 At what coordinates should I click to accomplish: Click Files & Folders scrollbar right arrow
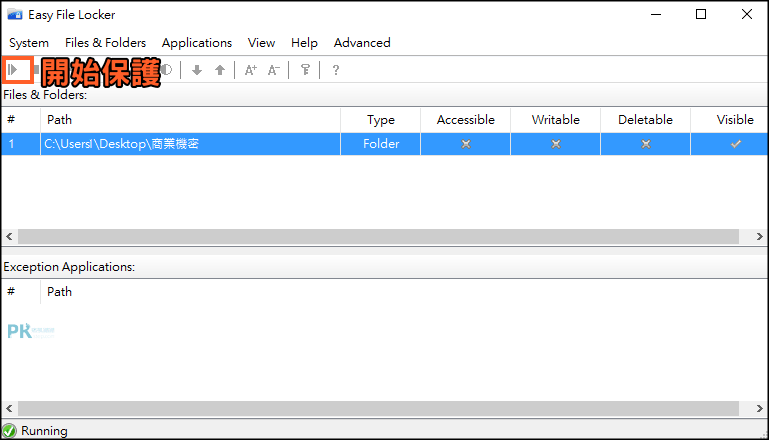pyautogui.click(x=759, y=236)
